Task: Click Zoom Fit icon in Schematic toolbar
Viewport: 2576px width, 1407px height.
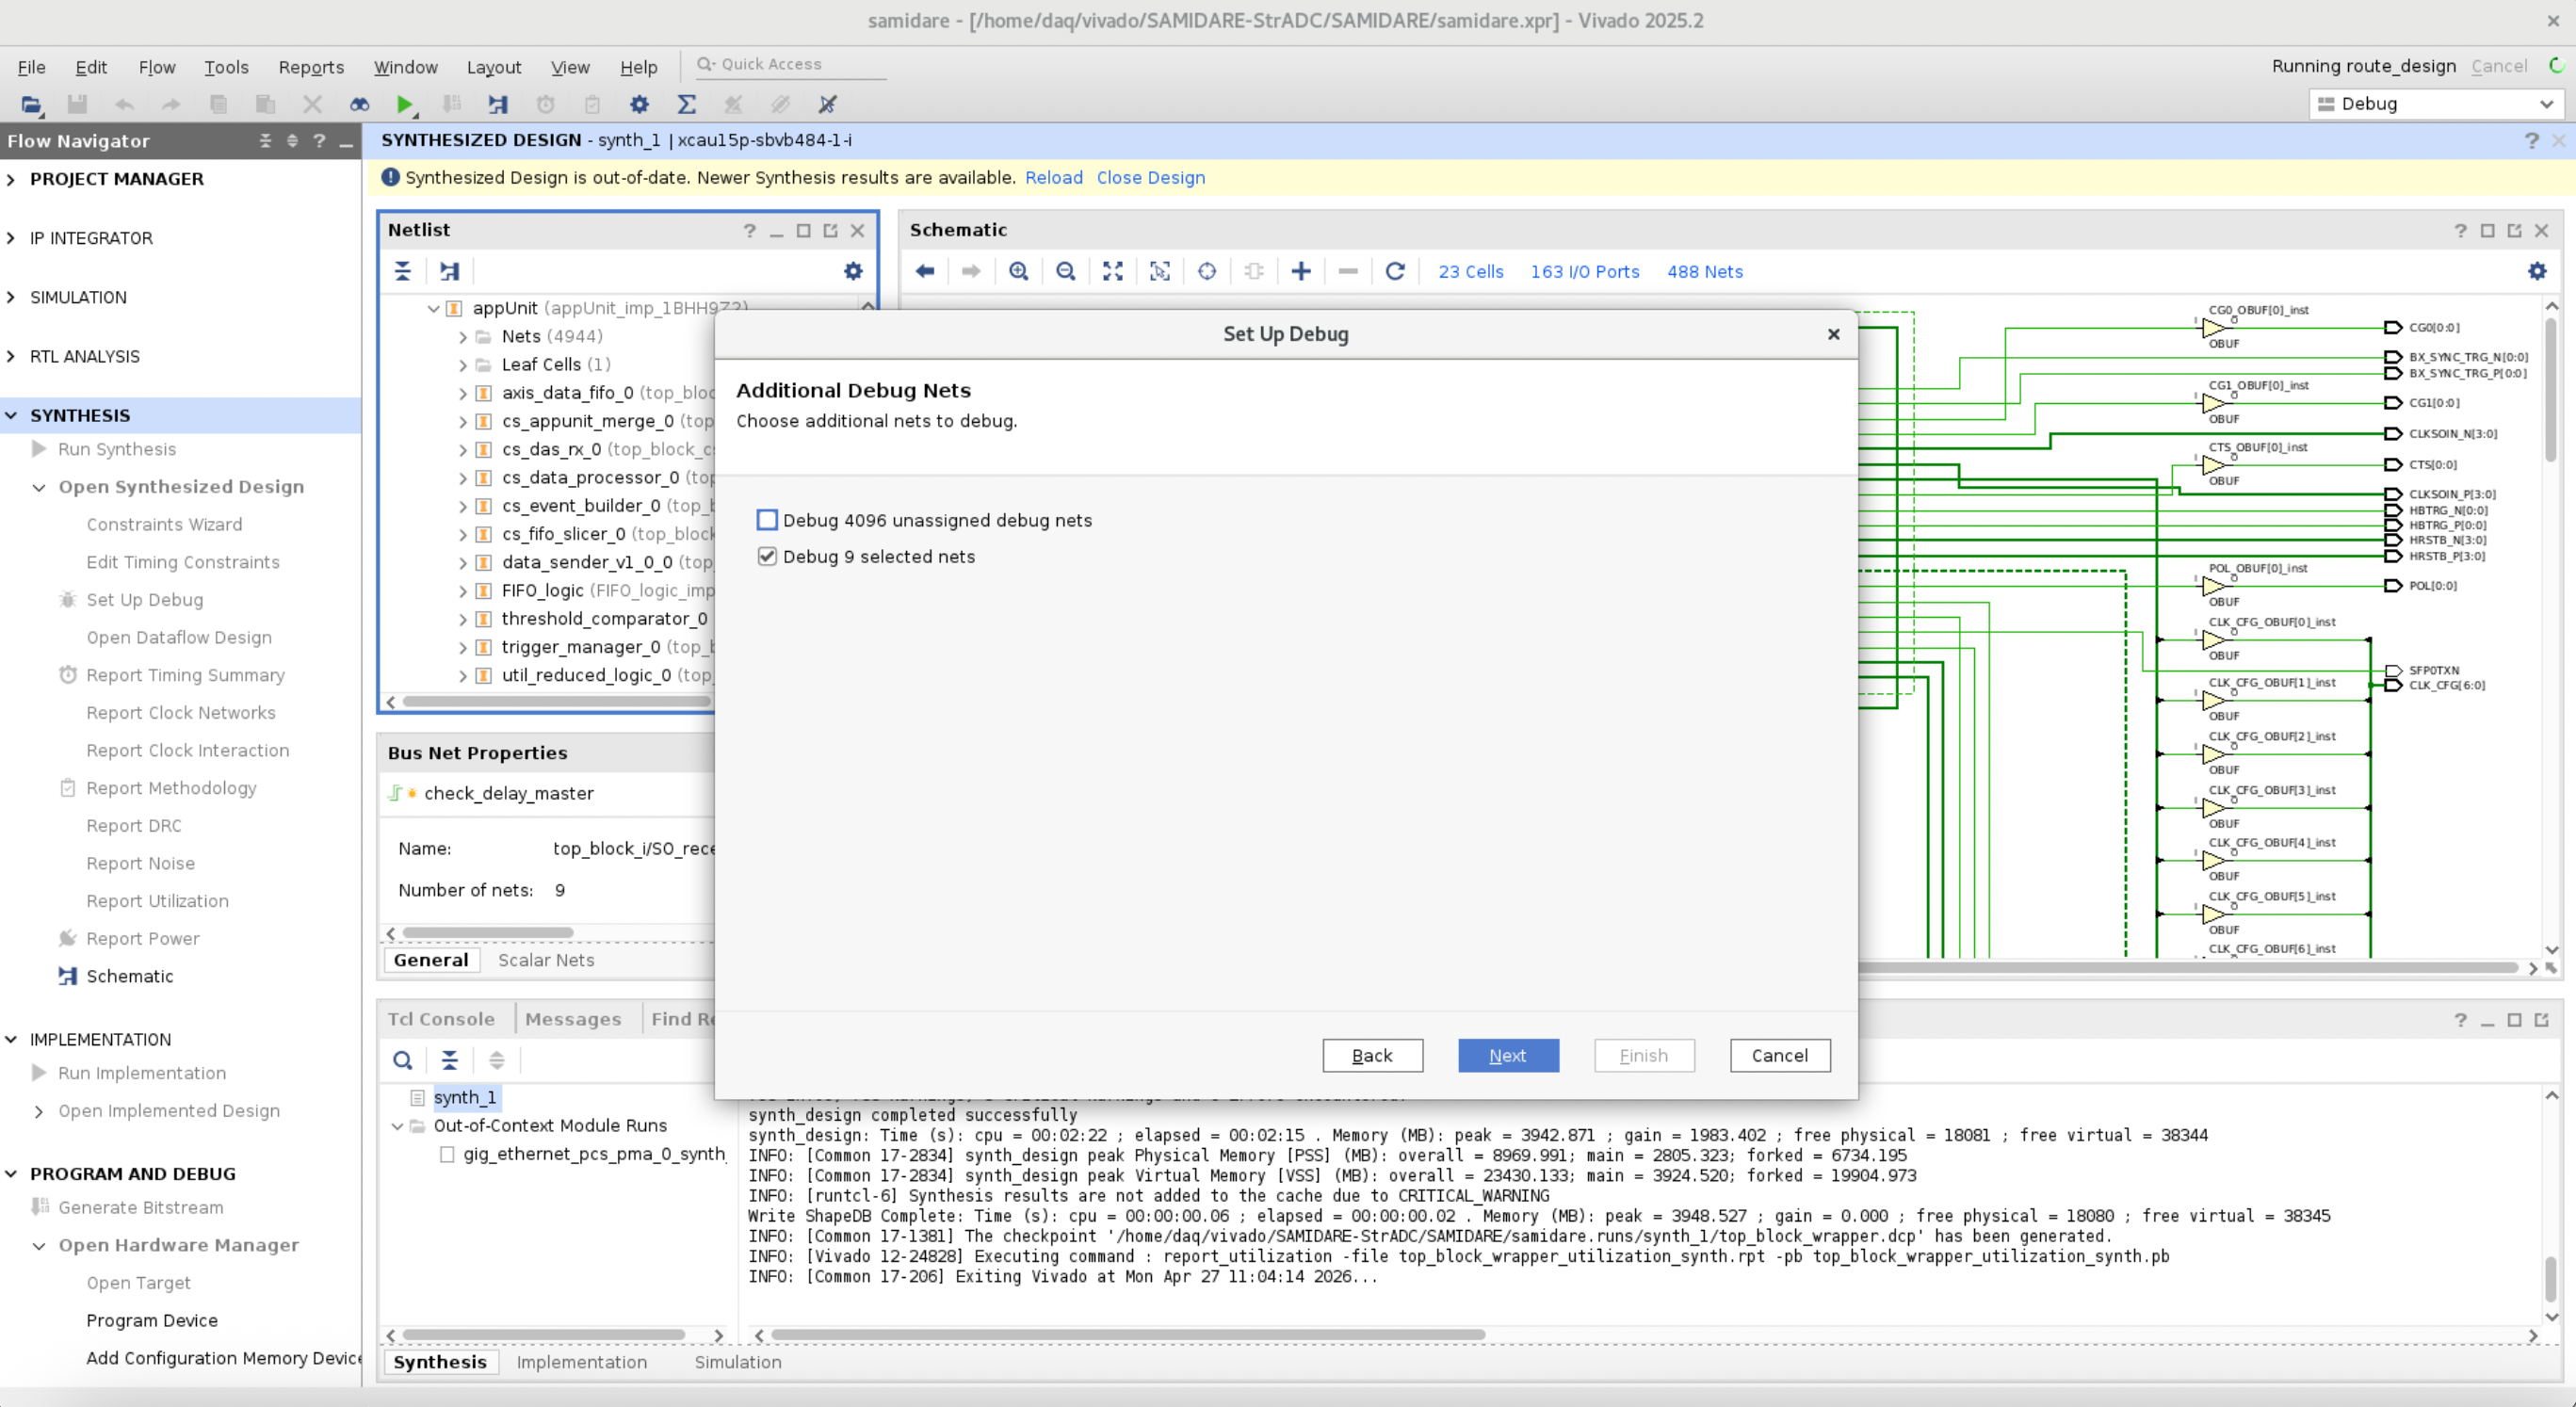Action: tap(1112, 271)
